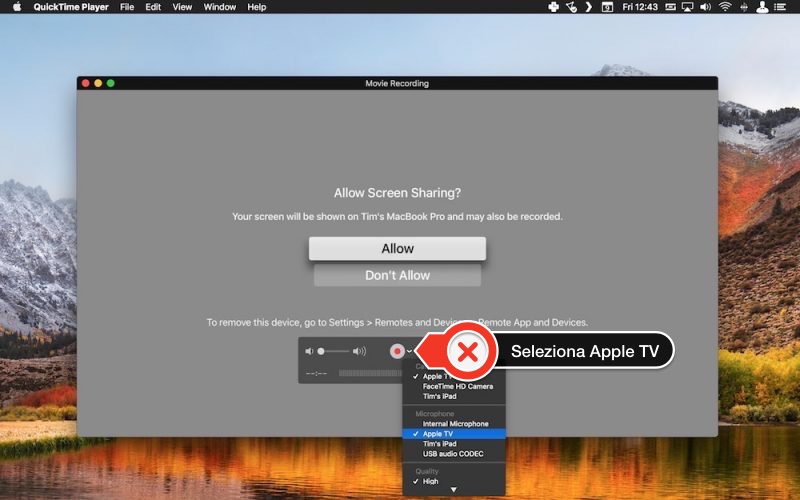Click the down arrow at dropdown bottom

[x=454, y=490]
